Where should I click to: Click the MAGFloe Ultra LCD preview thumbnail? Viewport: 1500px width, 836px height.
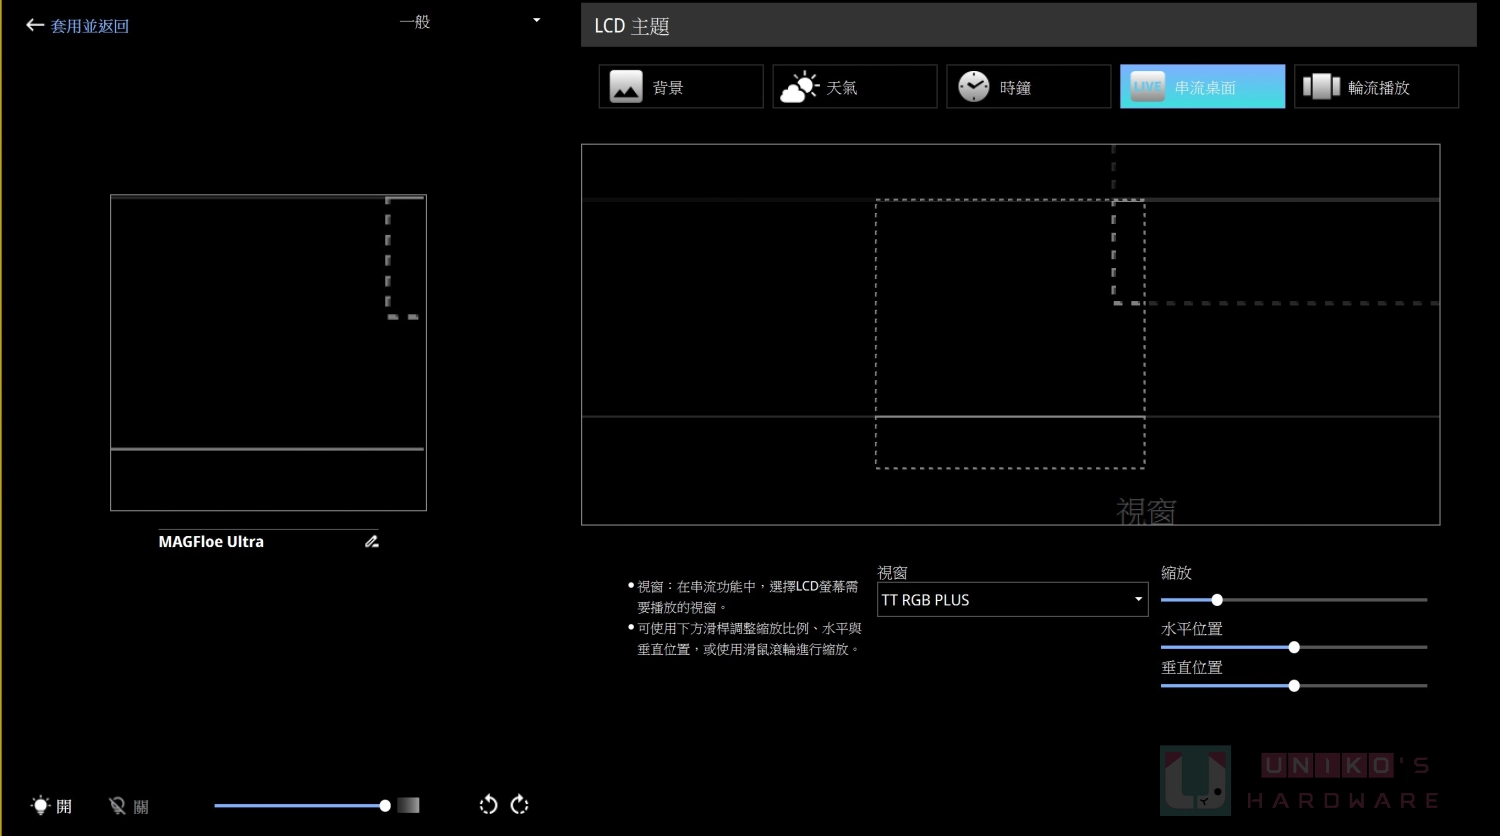pos(268,352)
